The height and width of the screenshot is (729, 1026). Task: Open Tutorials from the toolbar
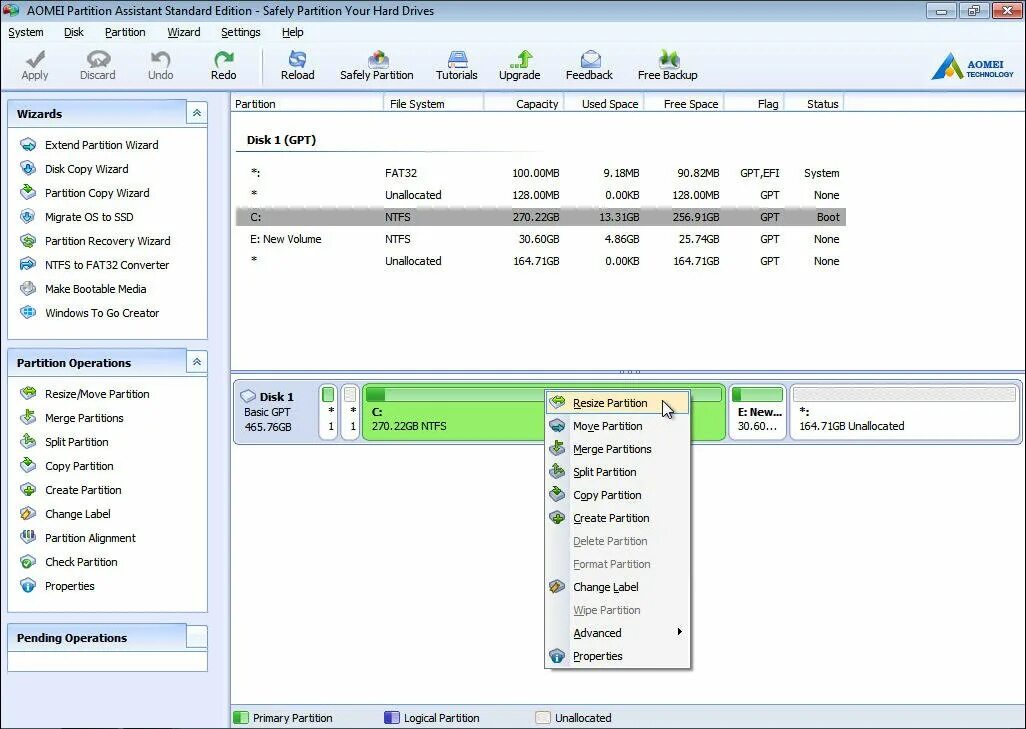pos(457,65)
